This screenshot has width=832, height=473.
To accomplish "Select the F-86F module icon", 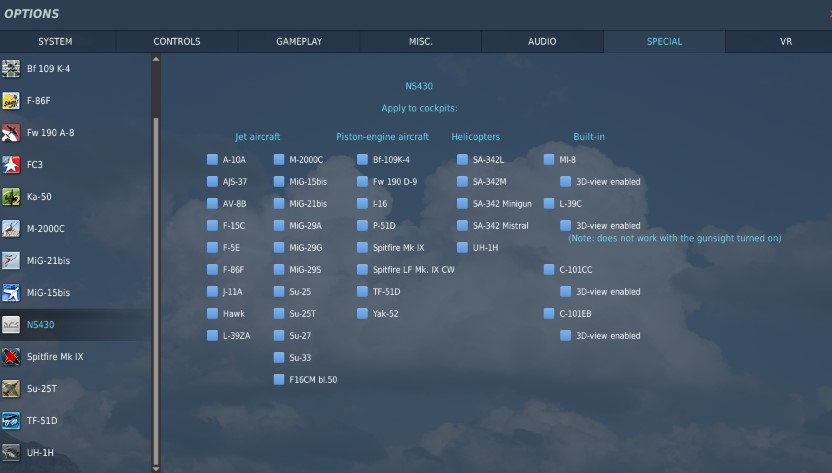I will tap(11, 100).
